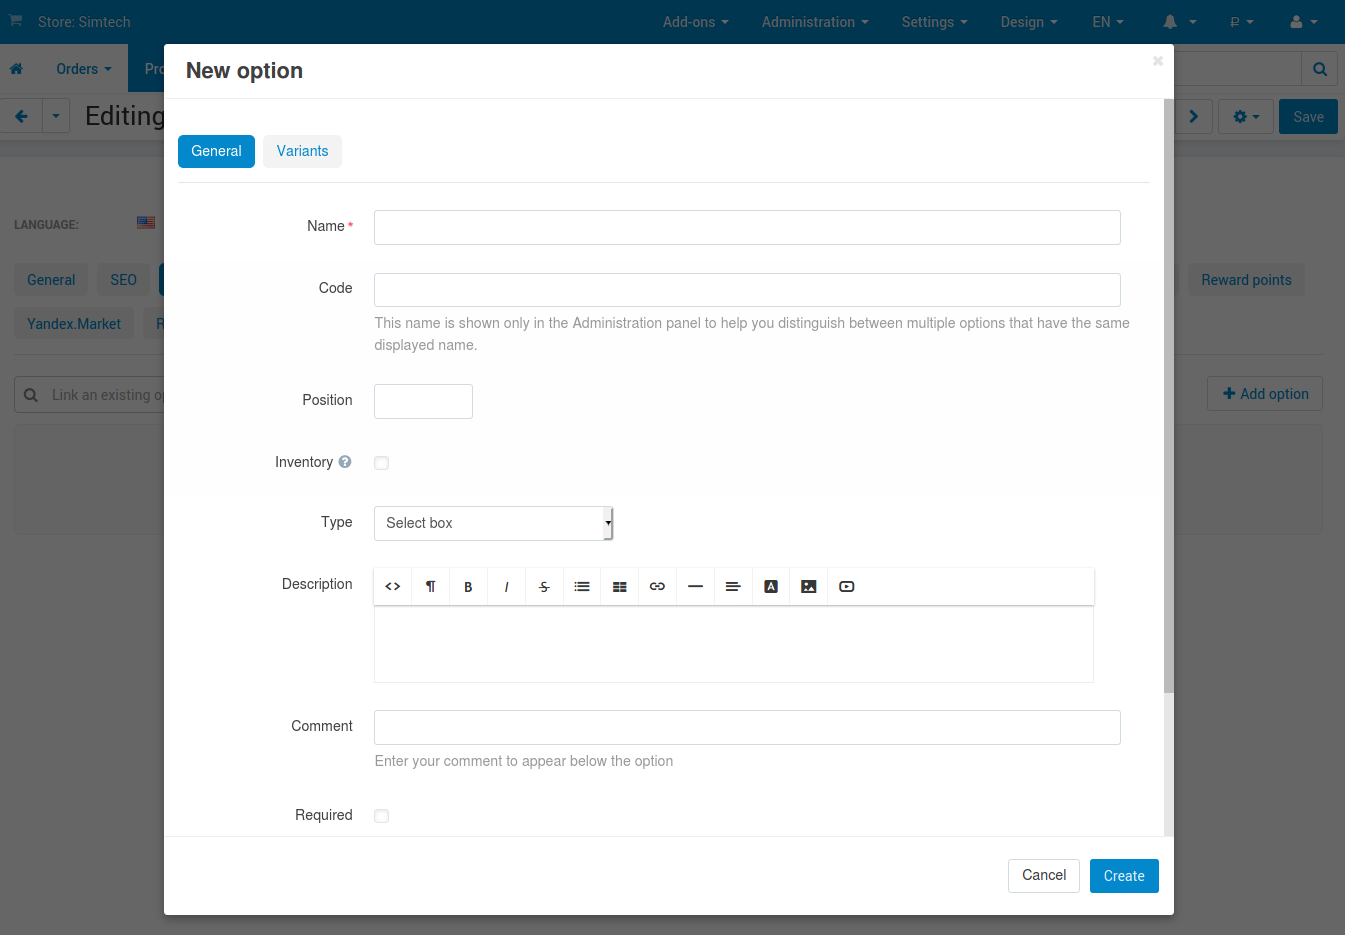Insert a list in Description editor

click(x=582, y=587)
